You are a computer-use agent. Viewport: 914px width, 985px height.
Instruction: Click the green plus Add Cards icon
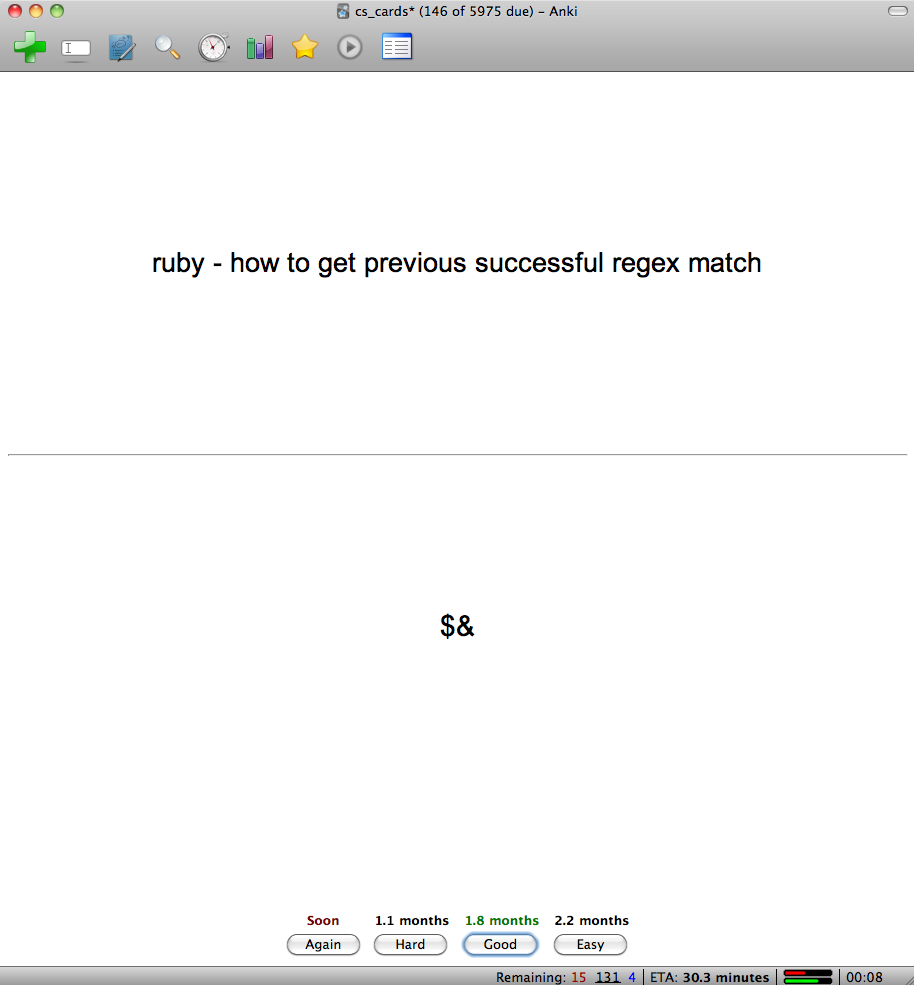click(30, 47)
